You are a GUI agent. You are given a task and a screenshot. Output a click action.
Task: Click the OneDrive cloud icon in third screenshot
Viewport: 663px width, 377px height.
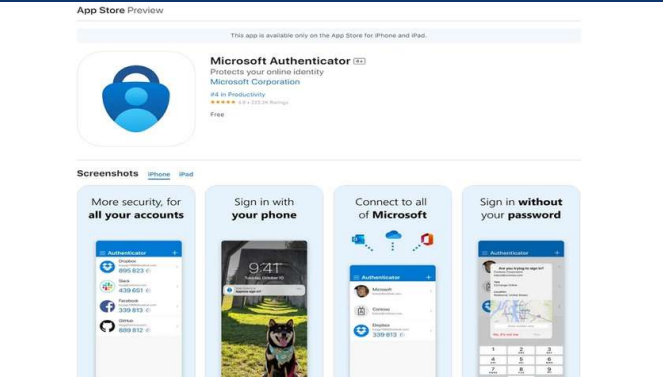393,235
